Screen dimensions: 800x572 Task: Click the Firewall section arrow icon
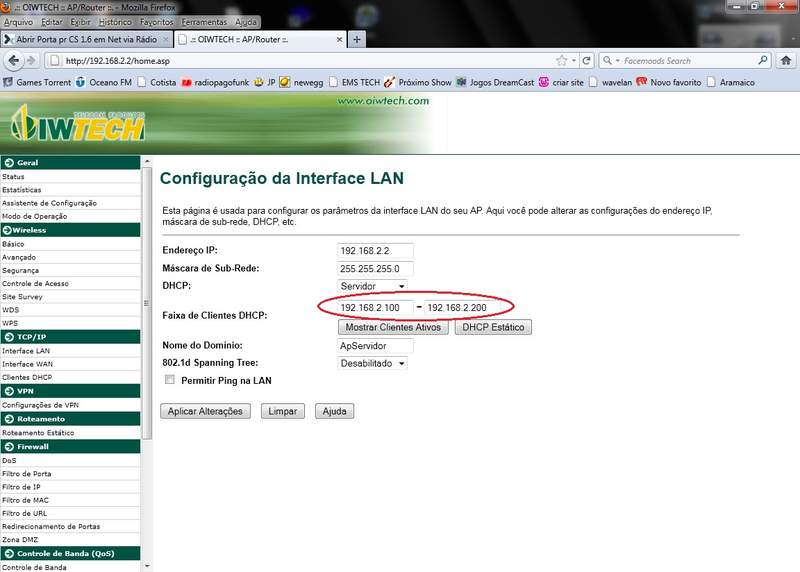[9, 446]
